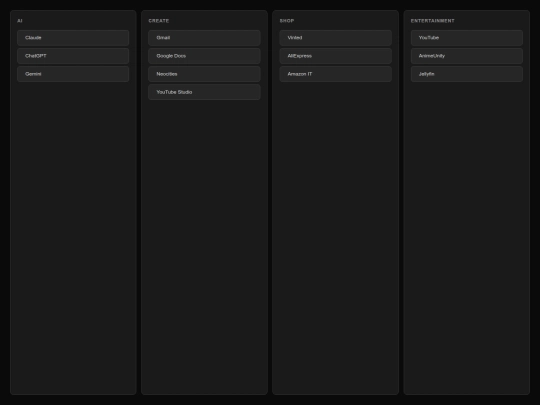Open YouTube Studio bookmark

pyautogui.click(x=204, y=92)
